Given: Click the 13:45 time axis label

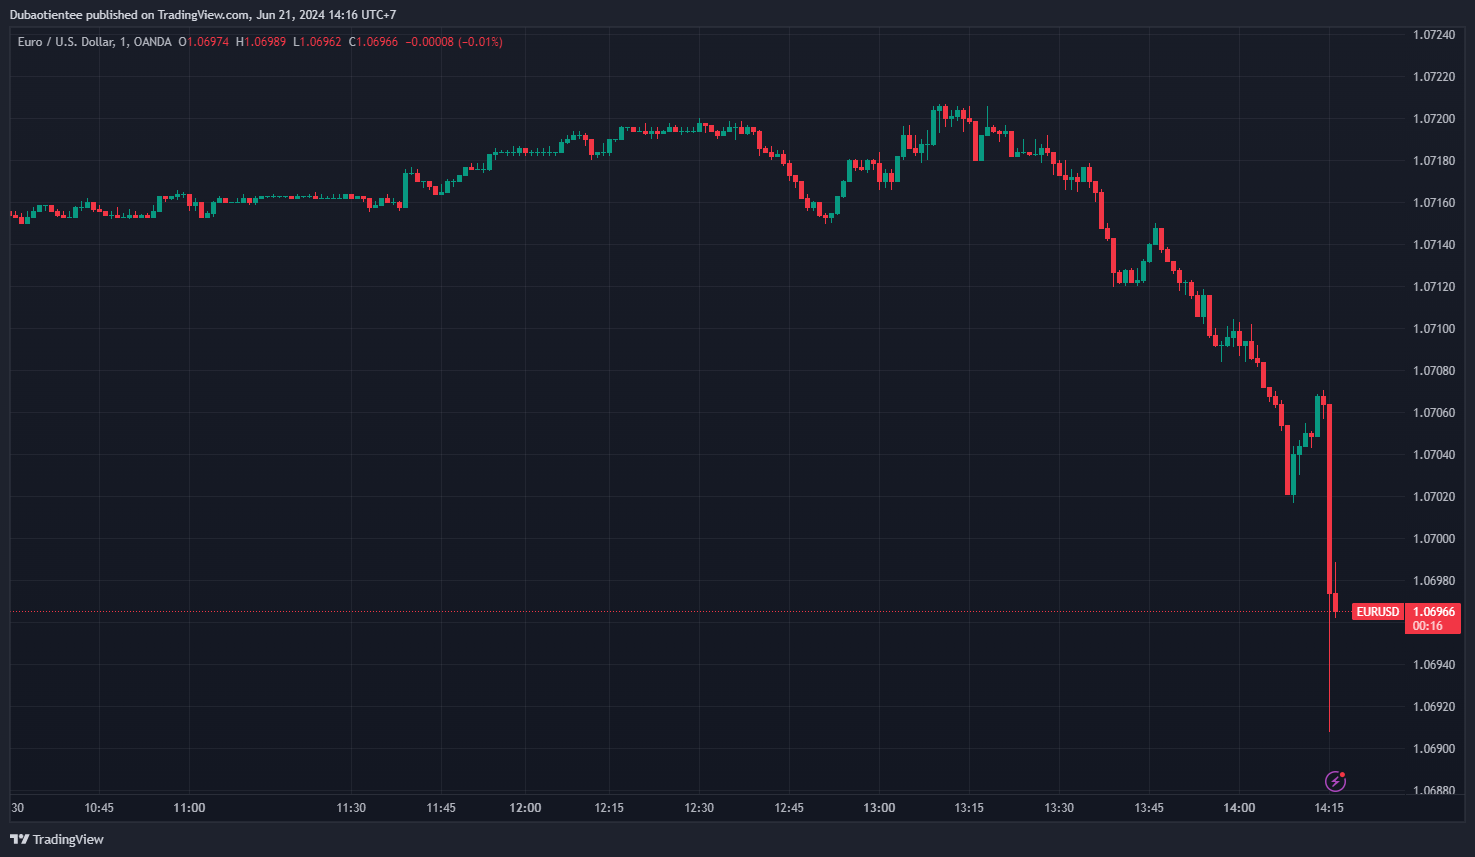Looking at the screenshot, I should point(1149,808).
